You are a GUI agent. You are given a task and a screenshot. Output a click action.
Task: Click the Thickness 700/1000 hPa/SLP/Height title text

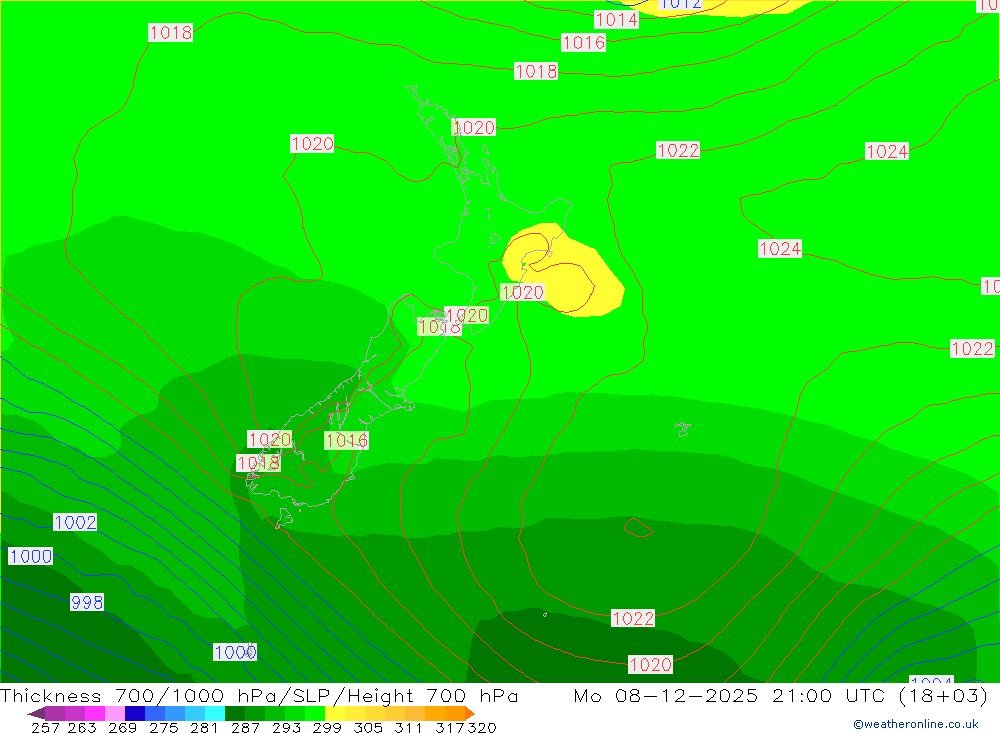pos(259,695)
